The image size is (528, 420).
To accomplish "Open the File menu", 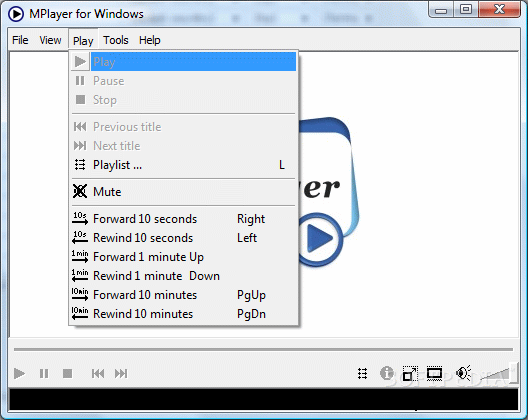I will coord(20,40).
